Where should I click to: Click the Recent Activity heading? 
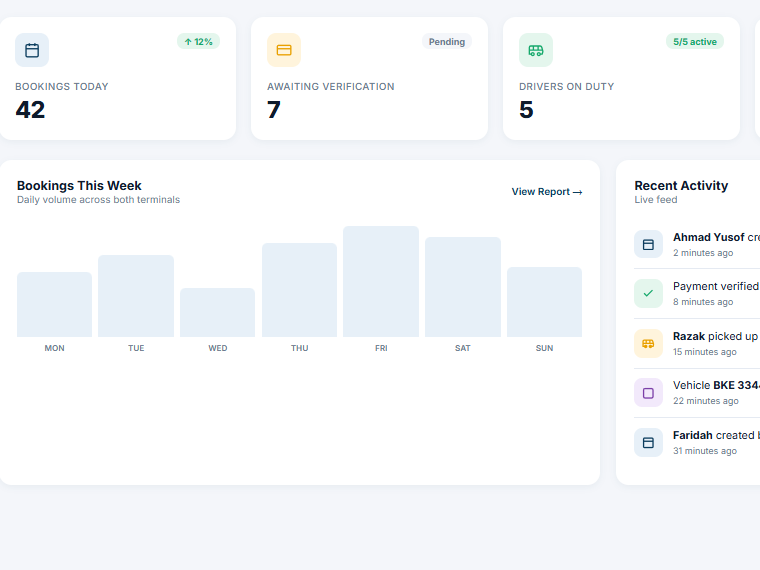pos(681,186)
